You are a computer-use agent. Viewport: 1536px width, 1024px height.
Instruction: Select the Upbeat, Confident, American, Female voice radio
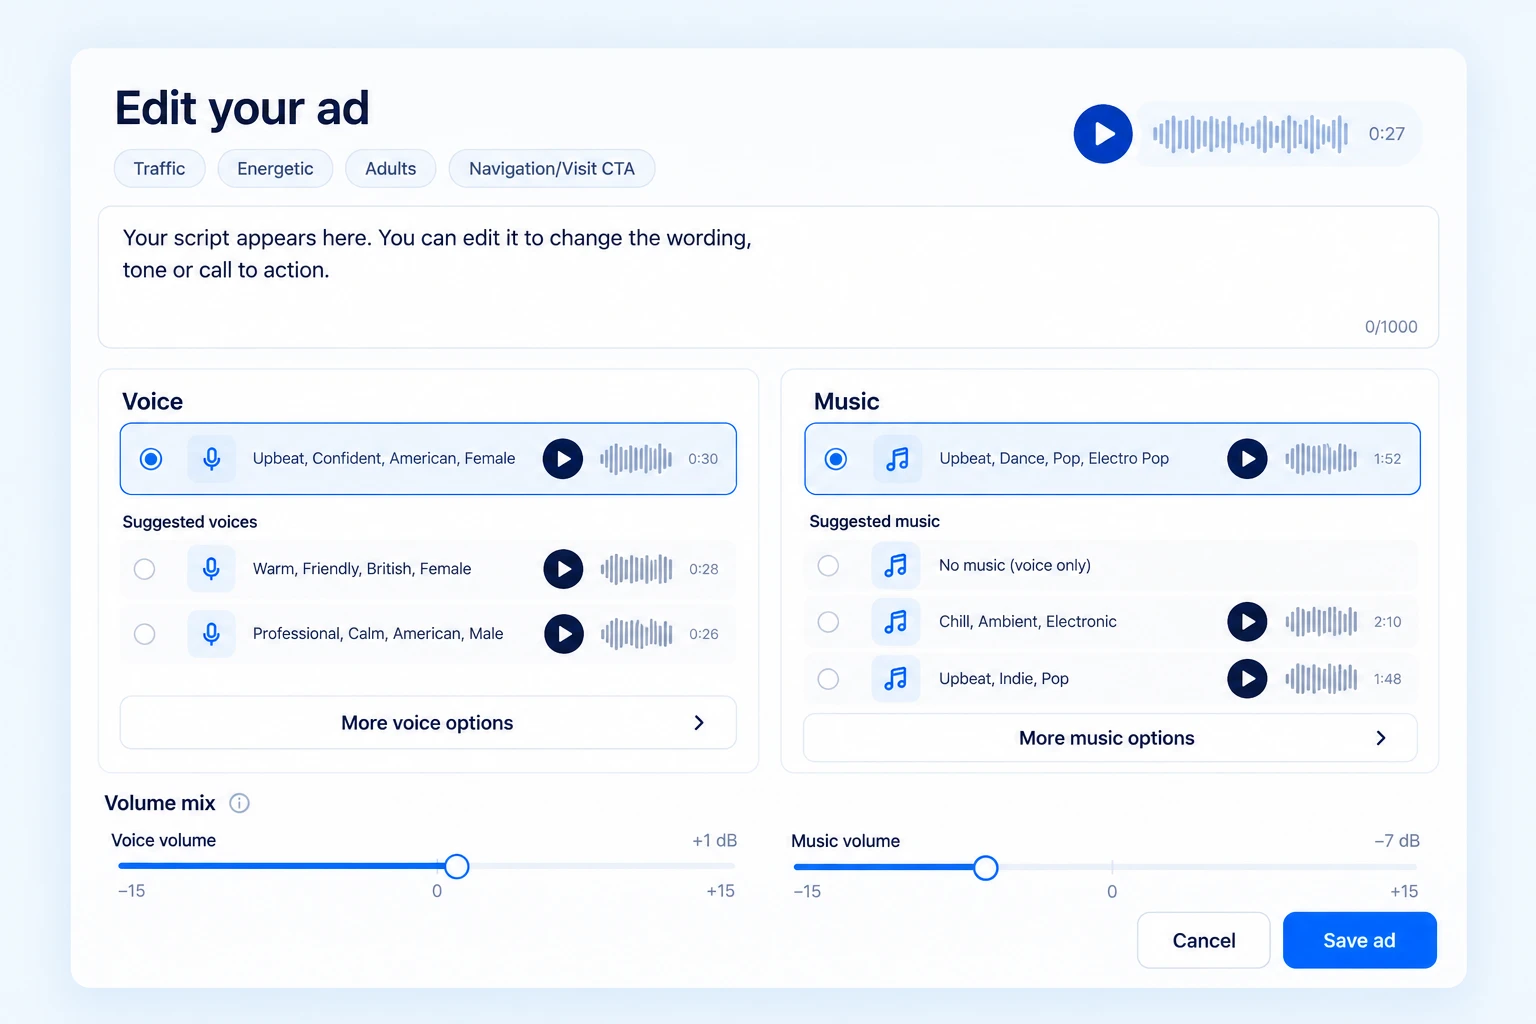151,459
